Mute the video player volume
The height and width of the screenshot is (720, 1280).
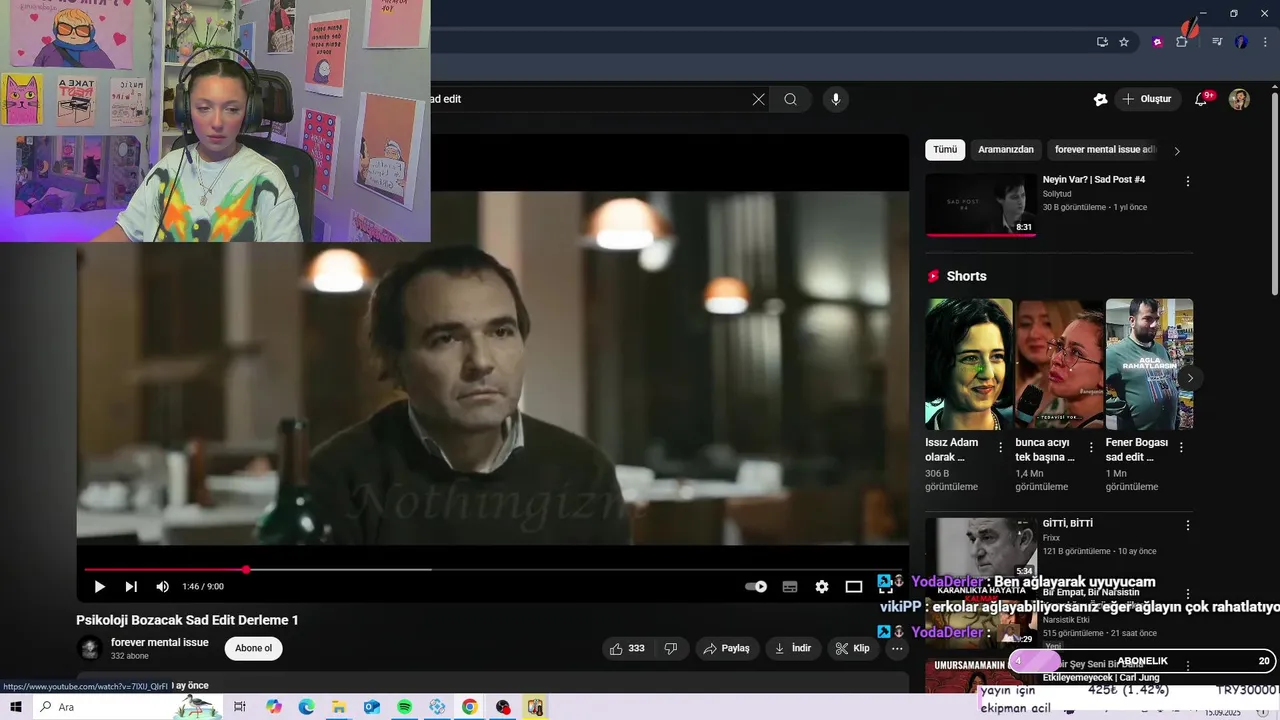[162, 587]
